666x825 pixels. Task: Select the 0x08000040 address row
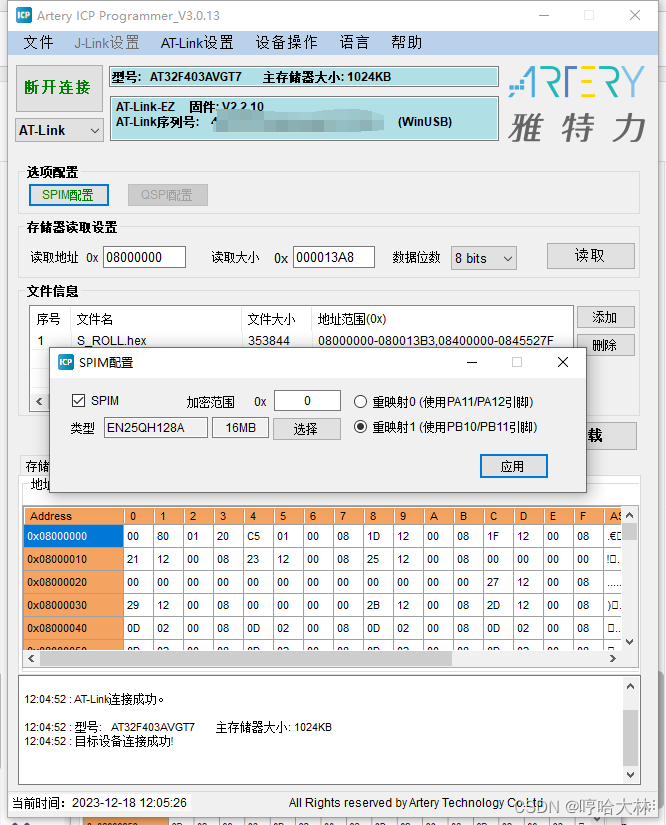74,628
